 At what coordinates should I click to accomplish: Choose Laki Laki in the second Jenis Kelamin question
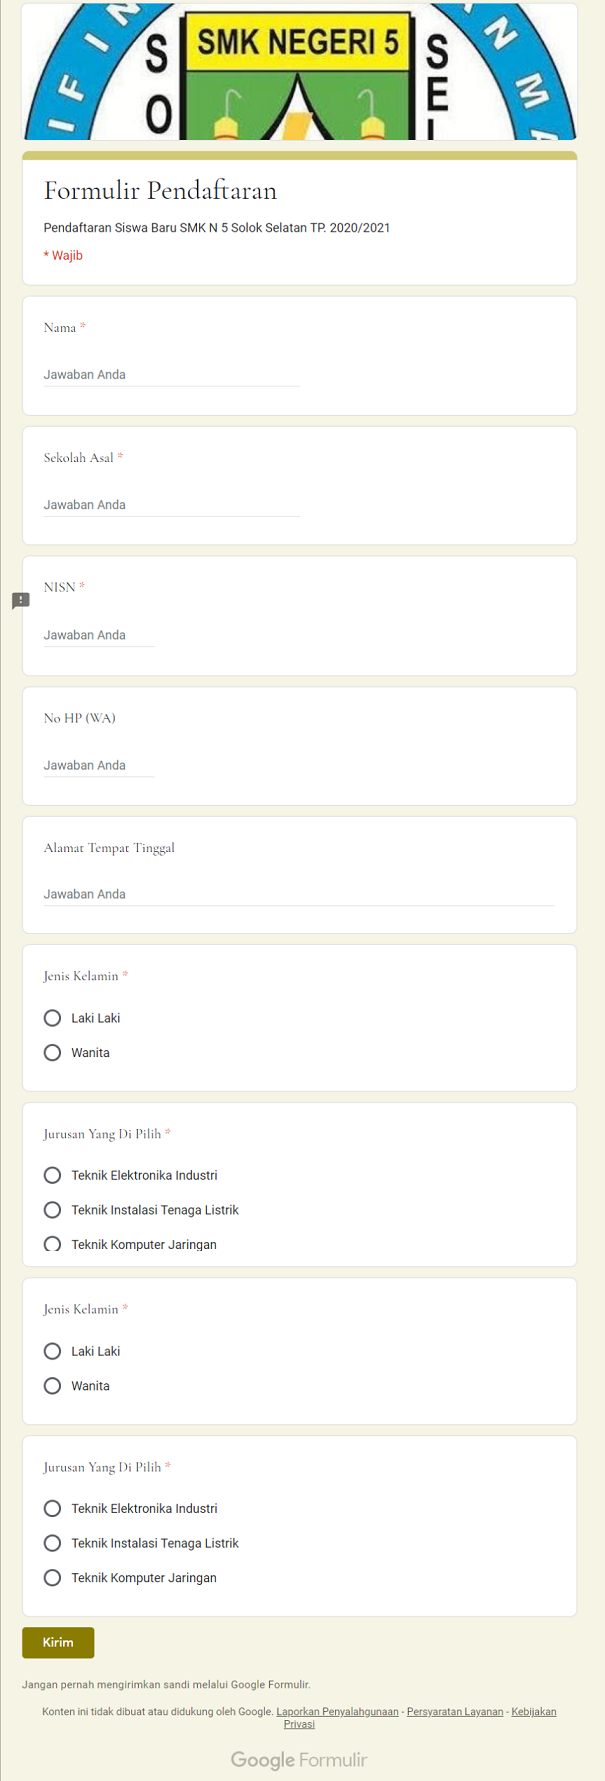pyautogui.click(x=53, y=1351)
